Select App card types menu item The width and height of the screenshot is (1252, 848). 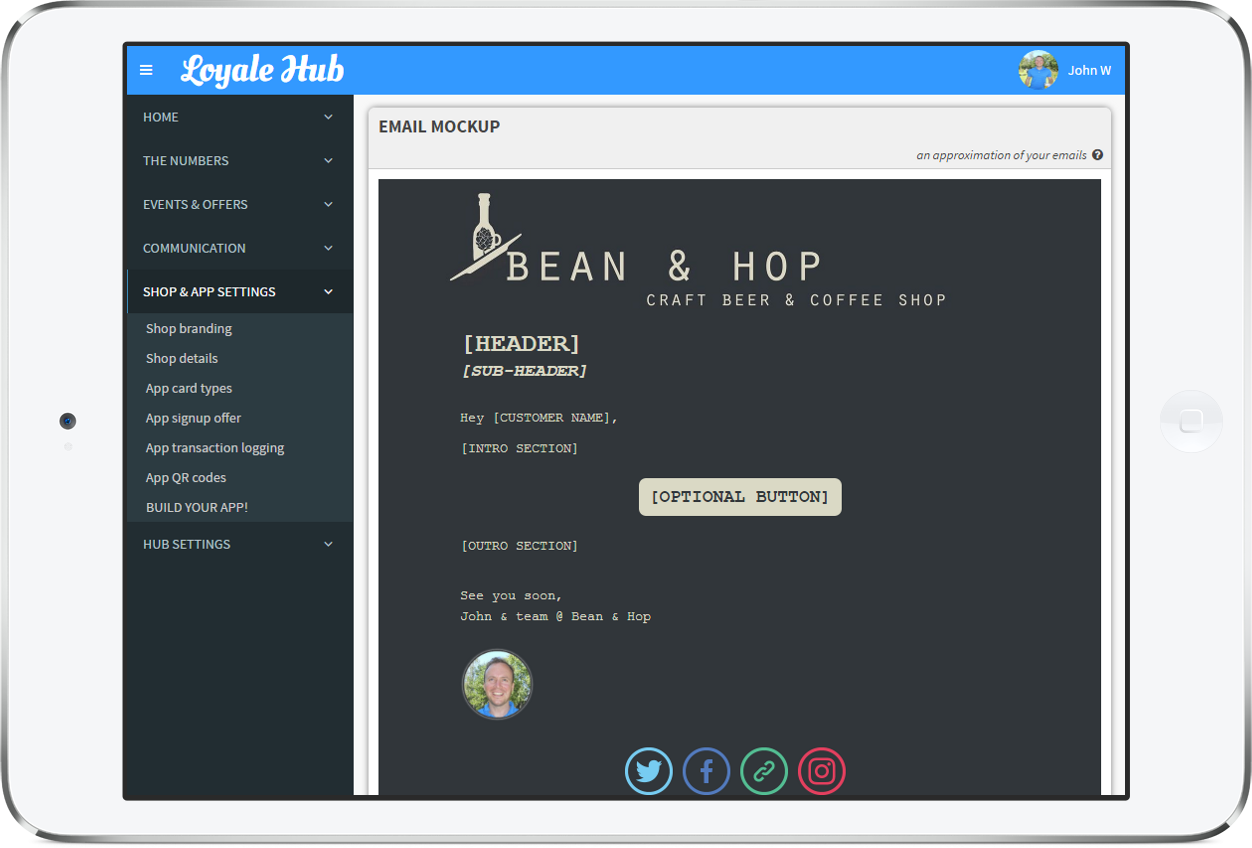pos(189,389)
